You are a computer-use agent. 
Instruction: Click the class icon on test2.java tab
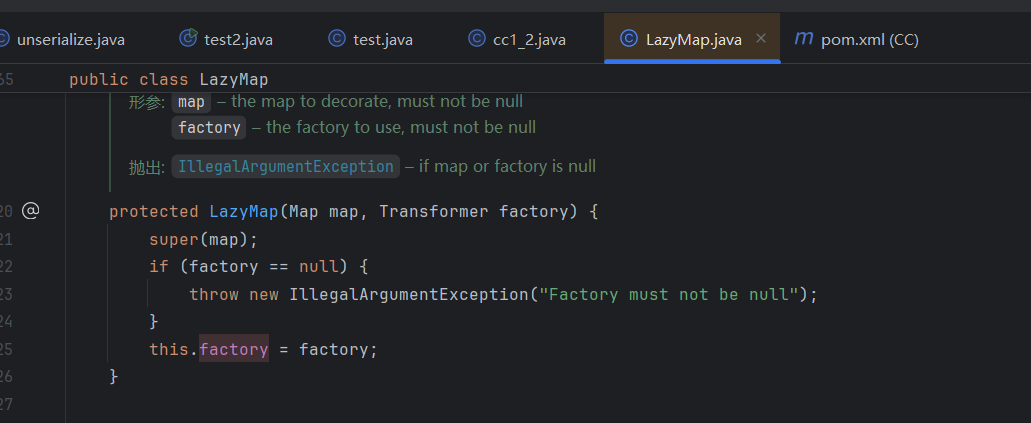click(x=188, y=39)
